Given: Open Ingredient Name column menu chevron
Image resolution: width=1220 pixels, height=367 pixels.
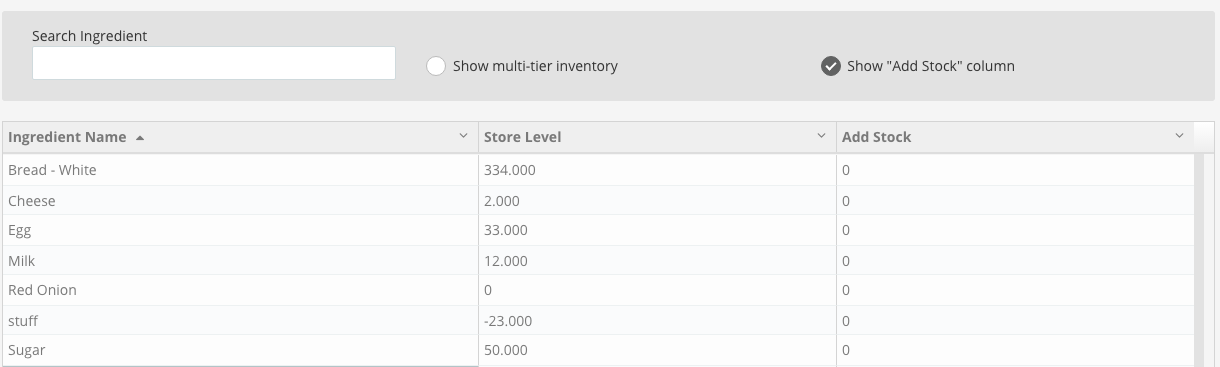Looking at the screenshot, I should (x=463, y=136).
